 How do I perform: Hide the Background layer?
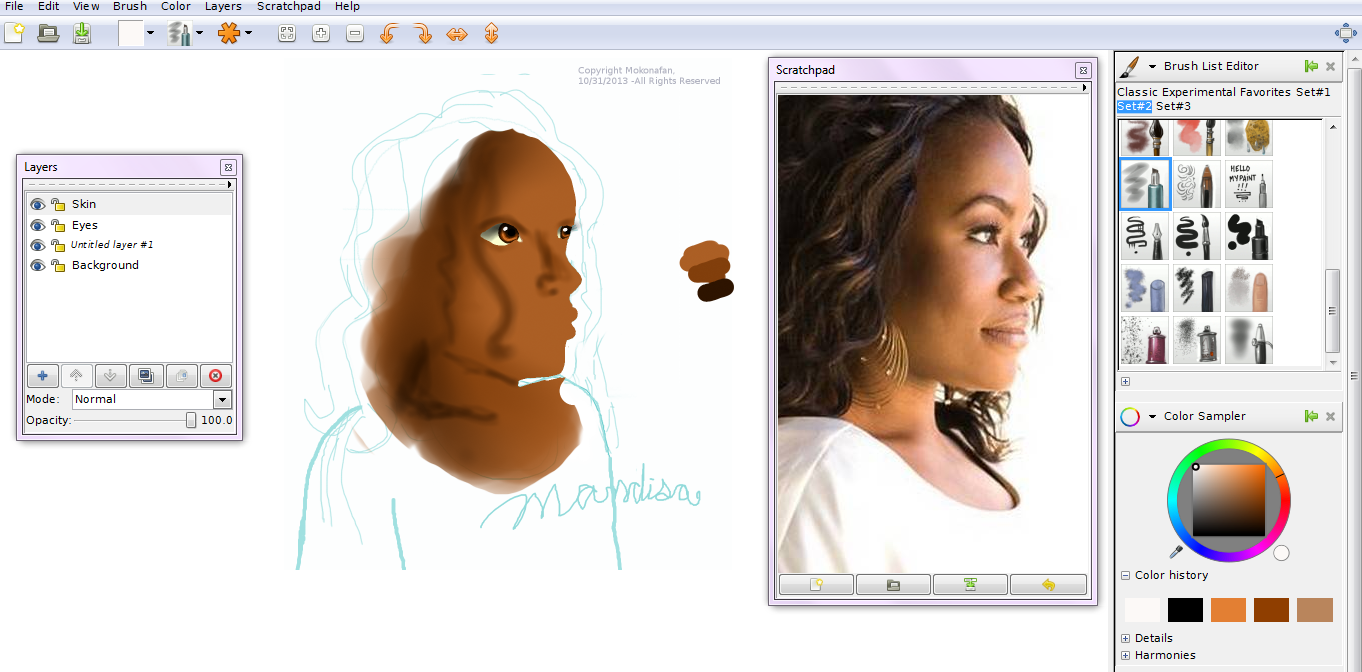[38, 265]
